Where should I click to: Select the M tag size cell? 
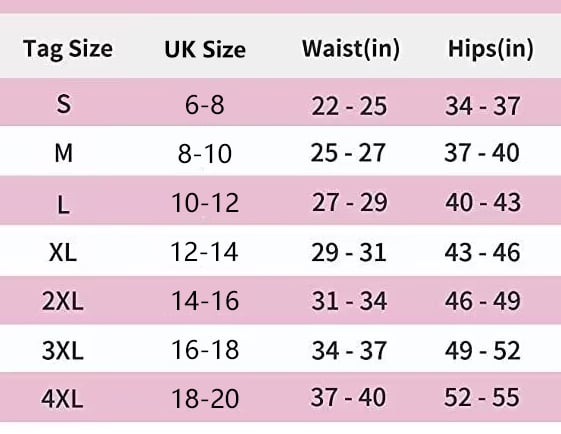pyautogui.click(x=64, y=153)
